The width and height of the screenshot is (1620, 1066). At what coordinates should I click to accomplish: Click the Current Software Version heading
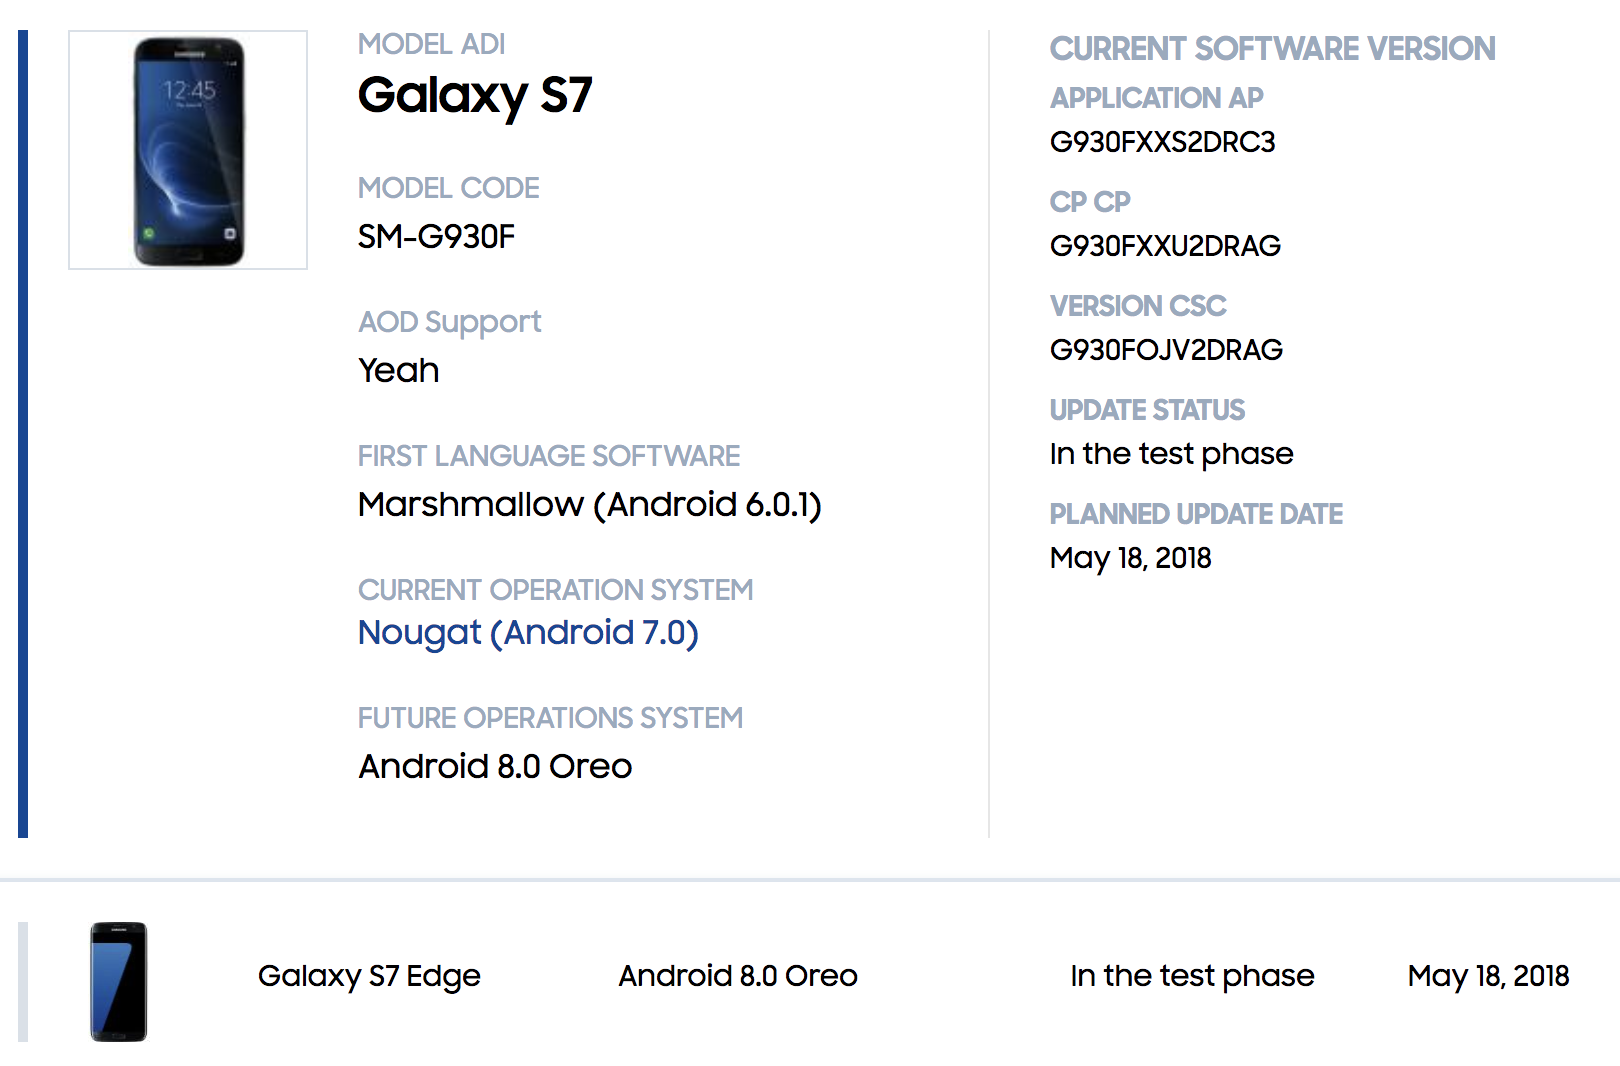[1272, 49]
